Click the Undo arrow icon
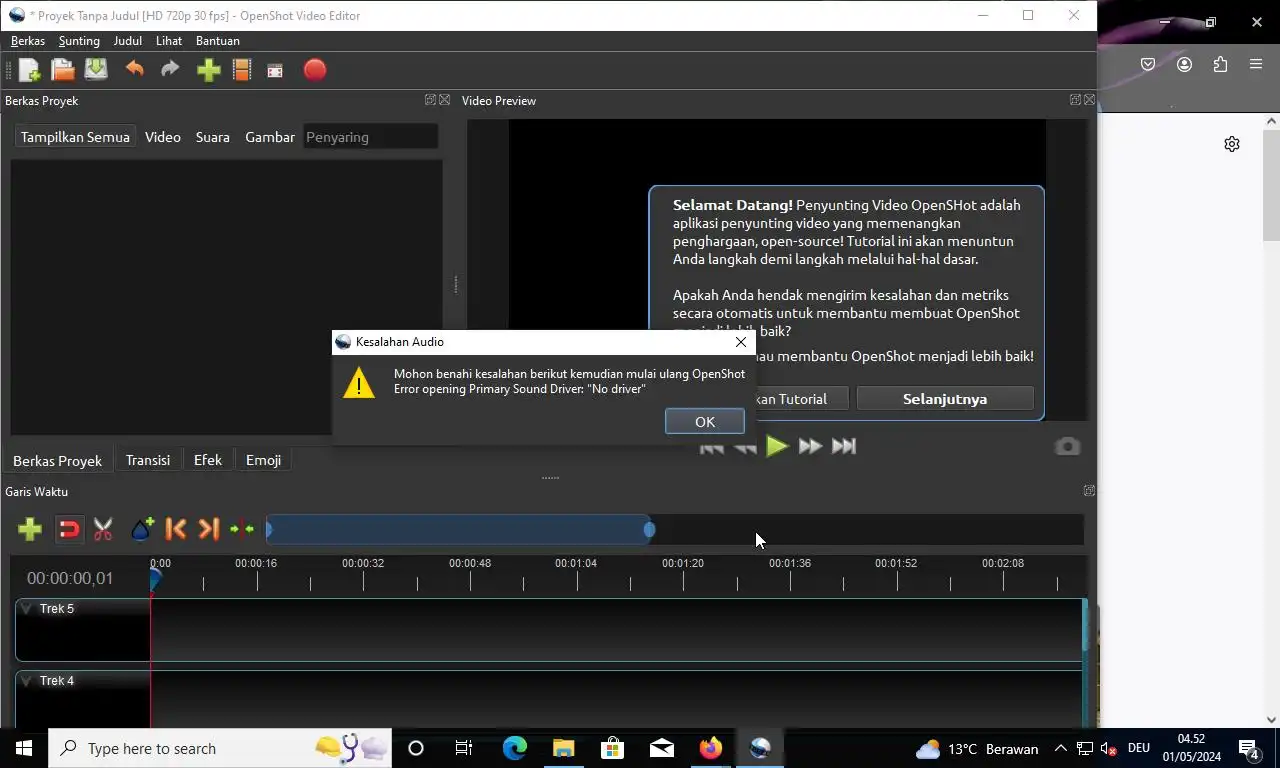Image resolution: width=1280 pixels, height=768 pixels. [135, 69]
